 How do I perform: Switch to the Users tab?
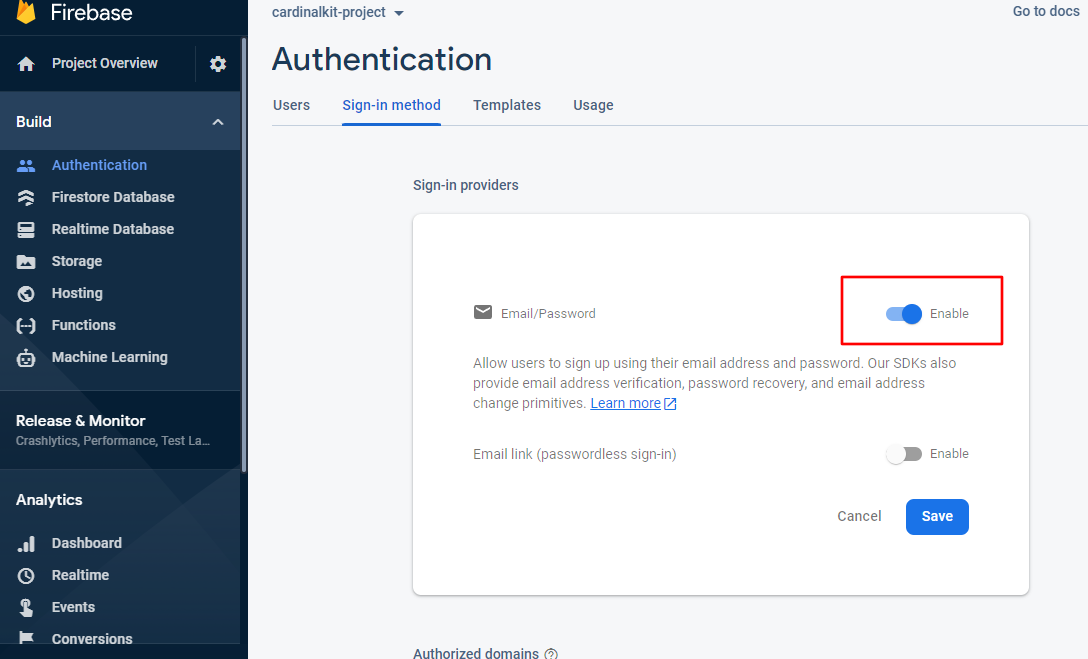point(291,104)
